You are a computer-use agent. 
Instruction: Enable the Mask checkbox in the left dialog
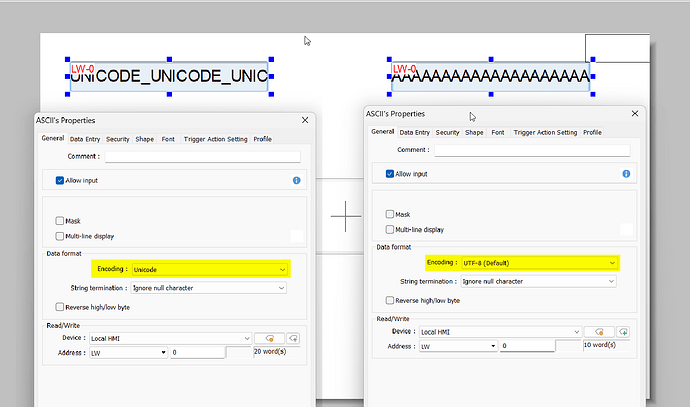(60, 221)
